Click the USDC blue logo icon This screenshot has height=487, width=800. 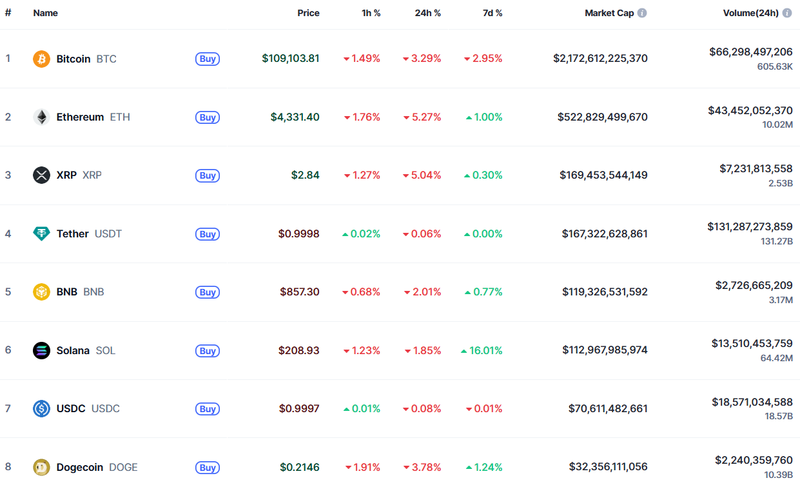pos(41,409)
